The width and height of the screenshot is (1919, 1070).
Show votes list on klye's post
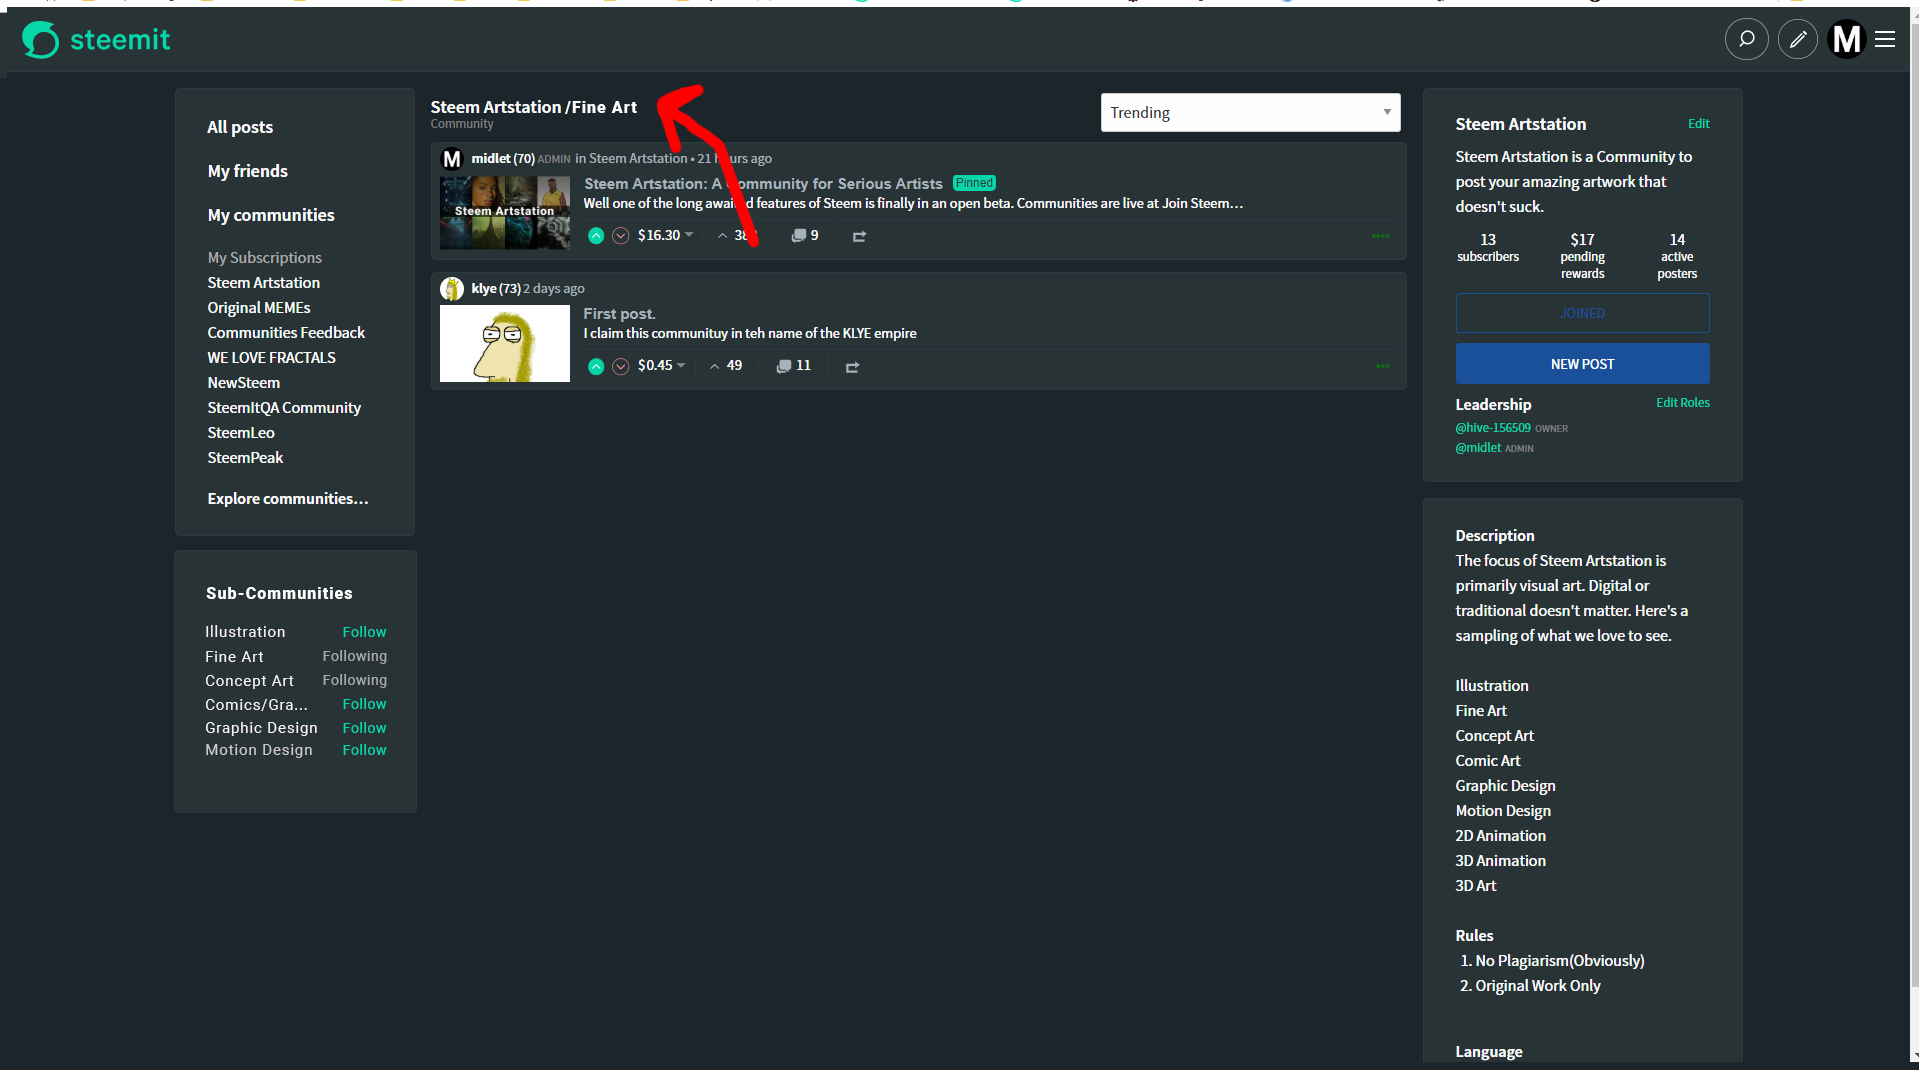click(x=726, y=366)
